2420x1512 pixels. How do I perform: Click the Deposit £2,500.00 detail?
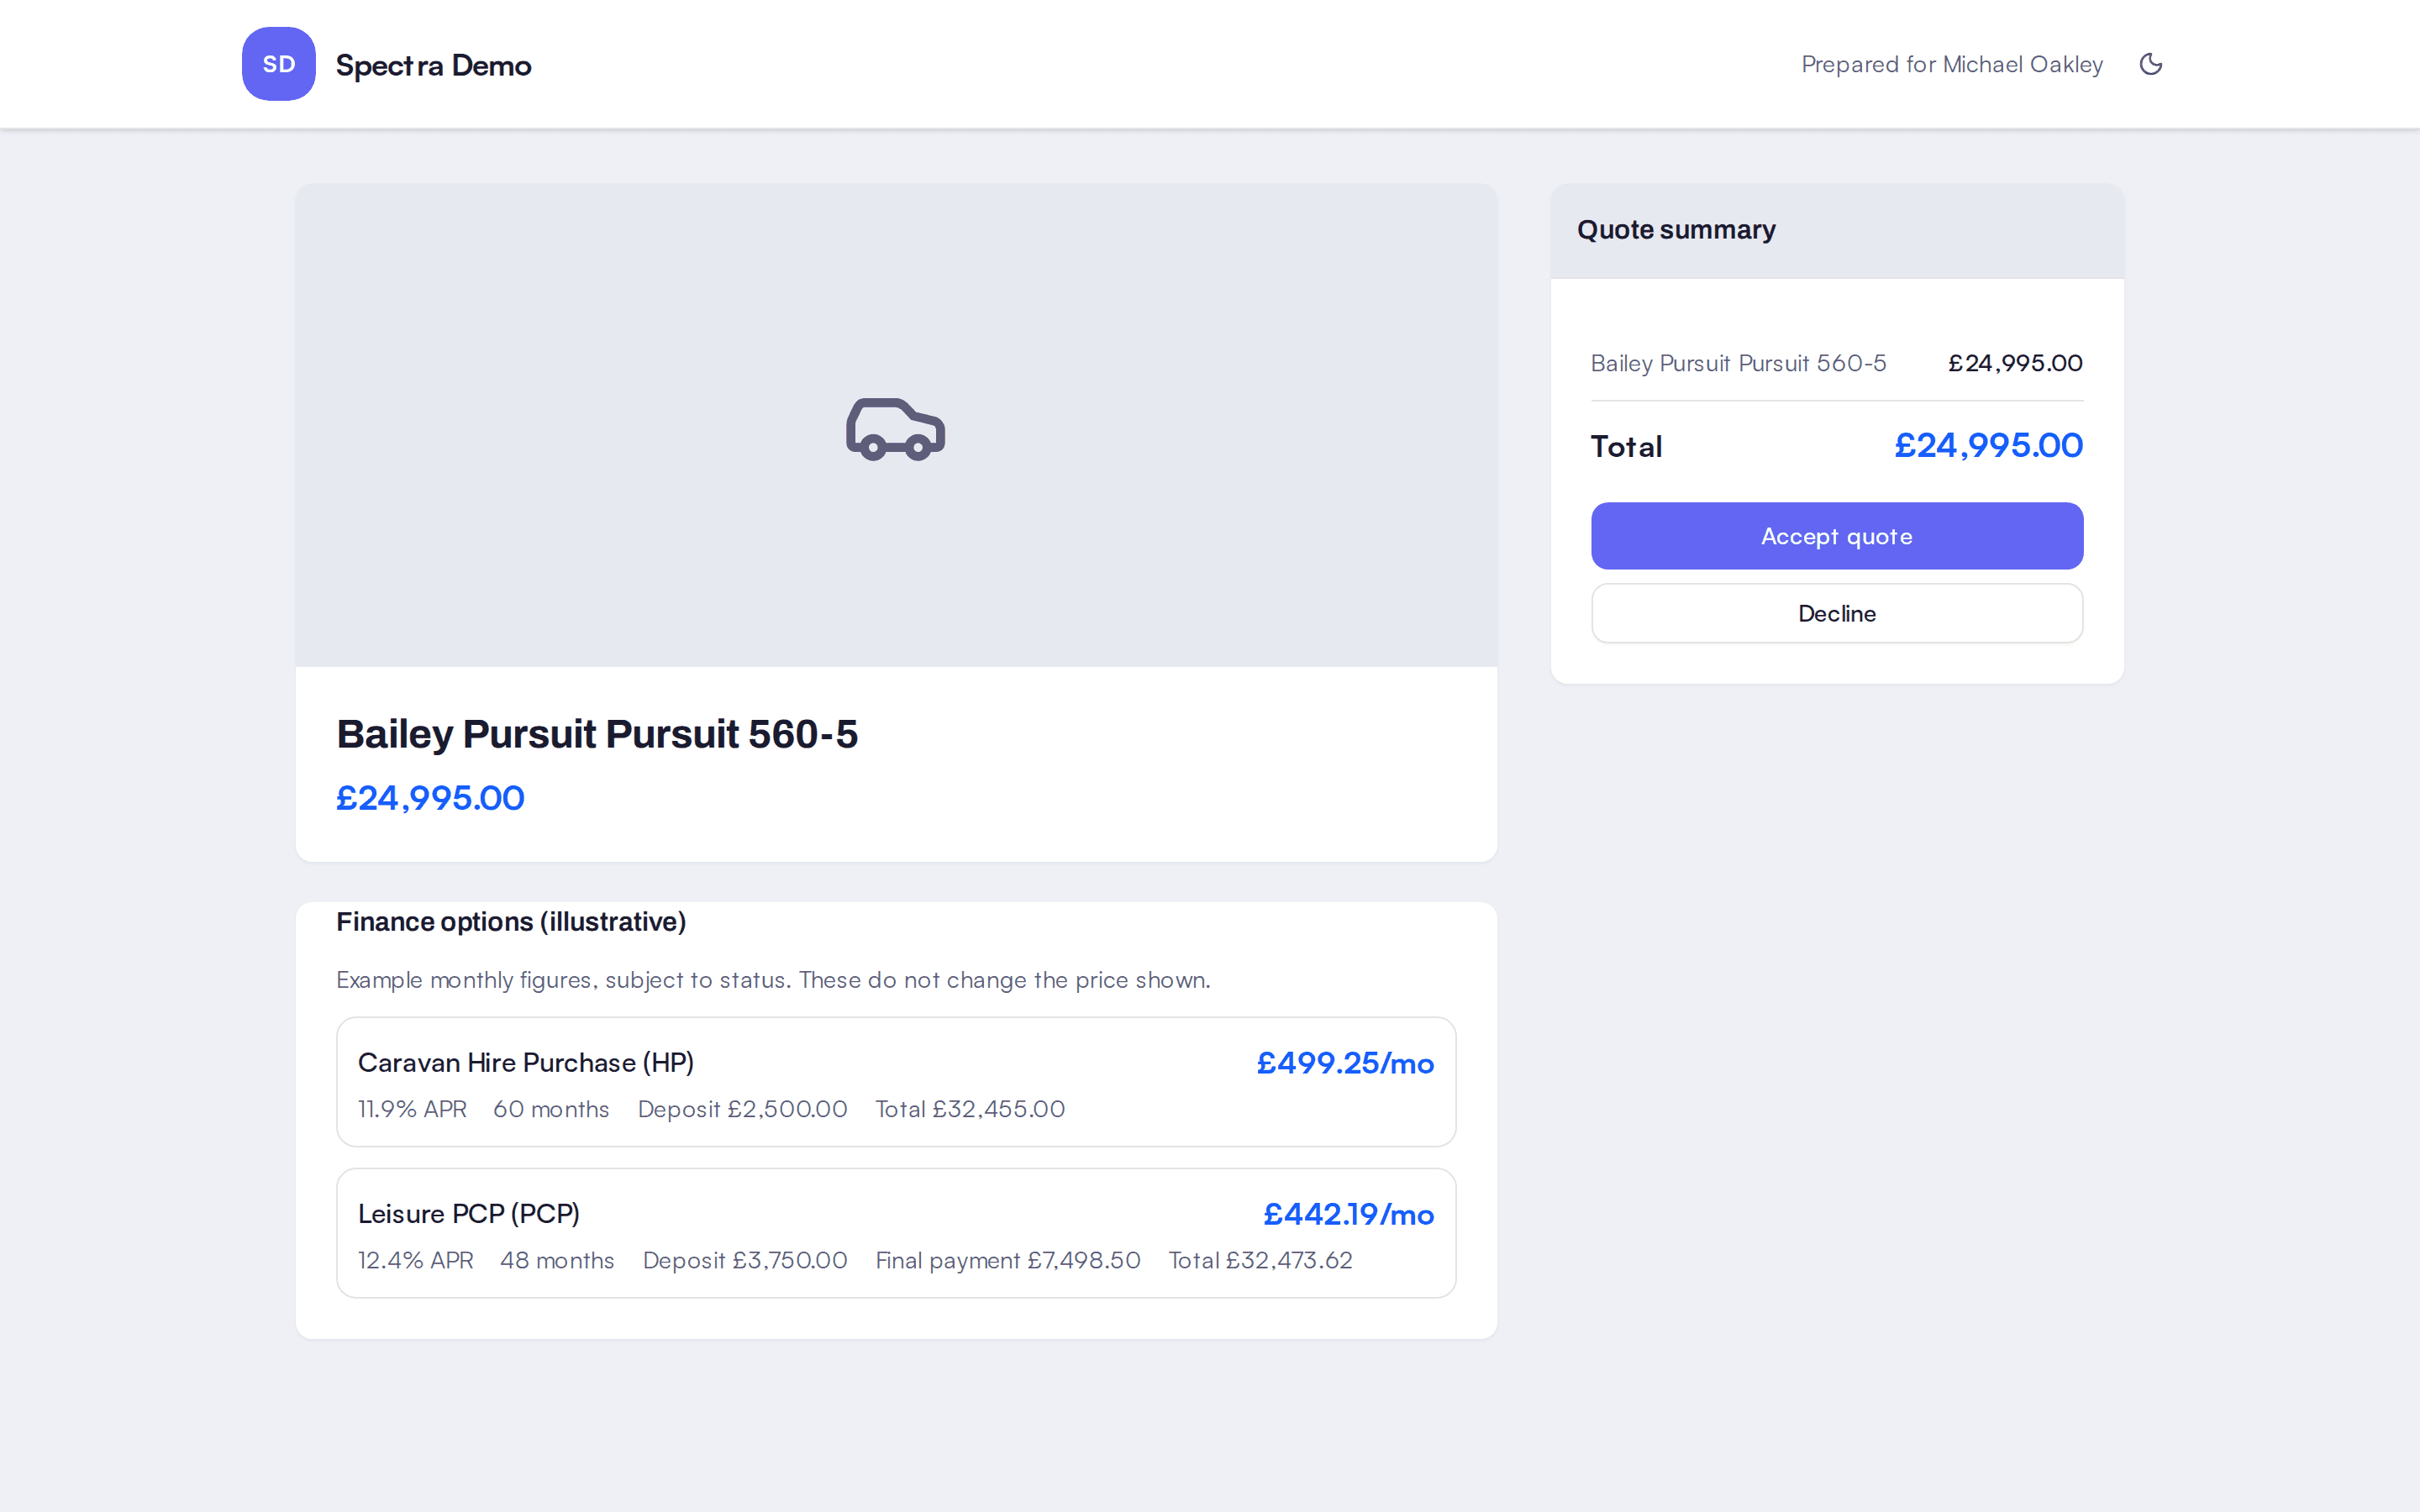click(x=742, y=1109)
